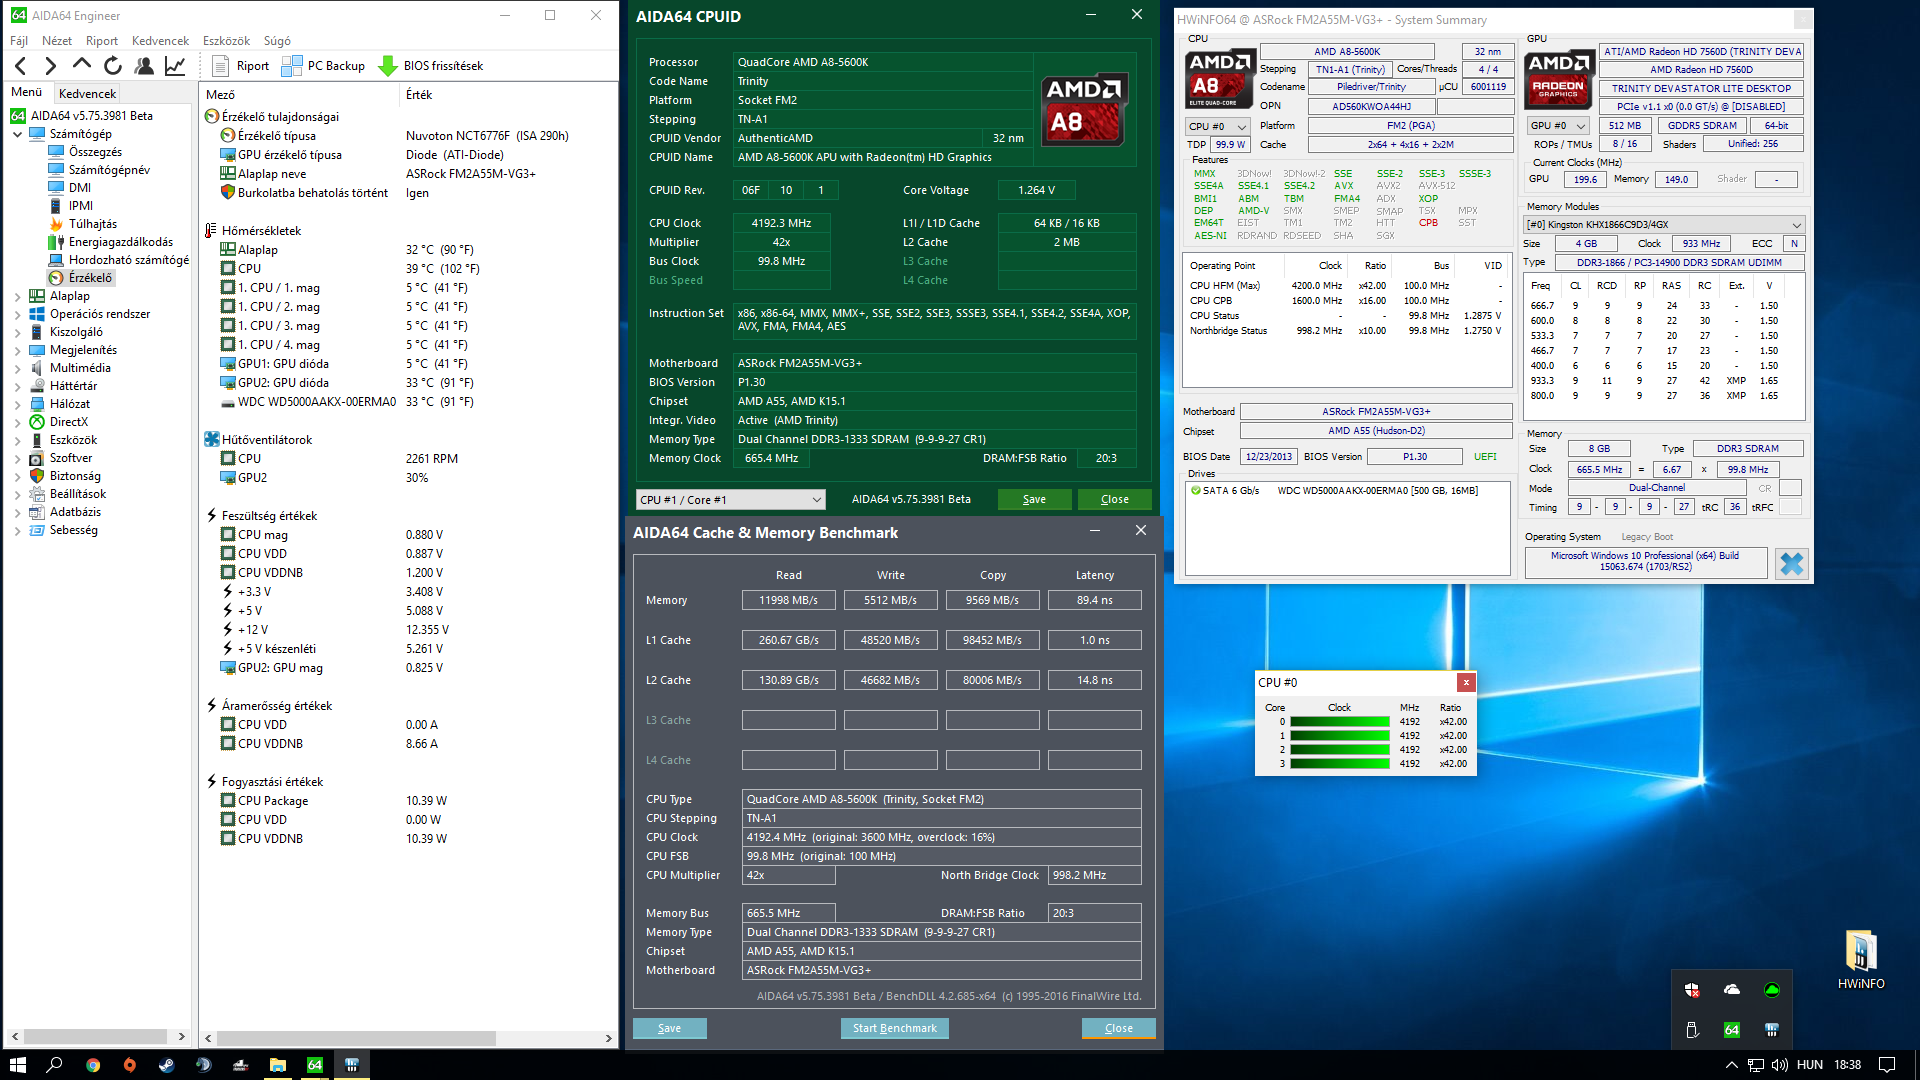Select the IPMI tree entry
The height and width of the screenshot is (1080, 1920).
(80, 206)
